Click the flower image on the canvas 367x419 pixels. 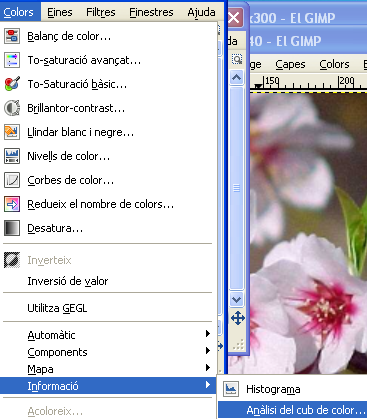click(x=308, y=233)
